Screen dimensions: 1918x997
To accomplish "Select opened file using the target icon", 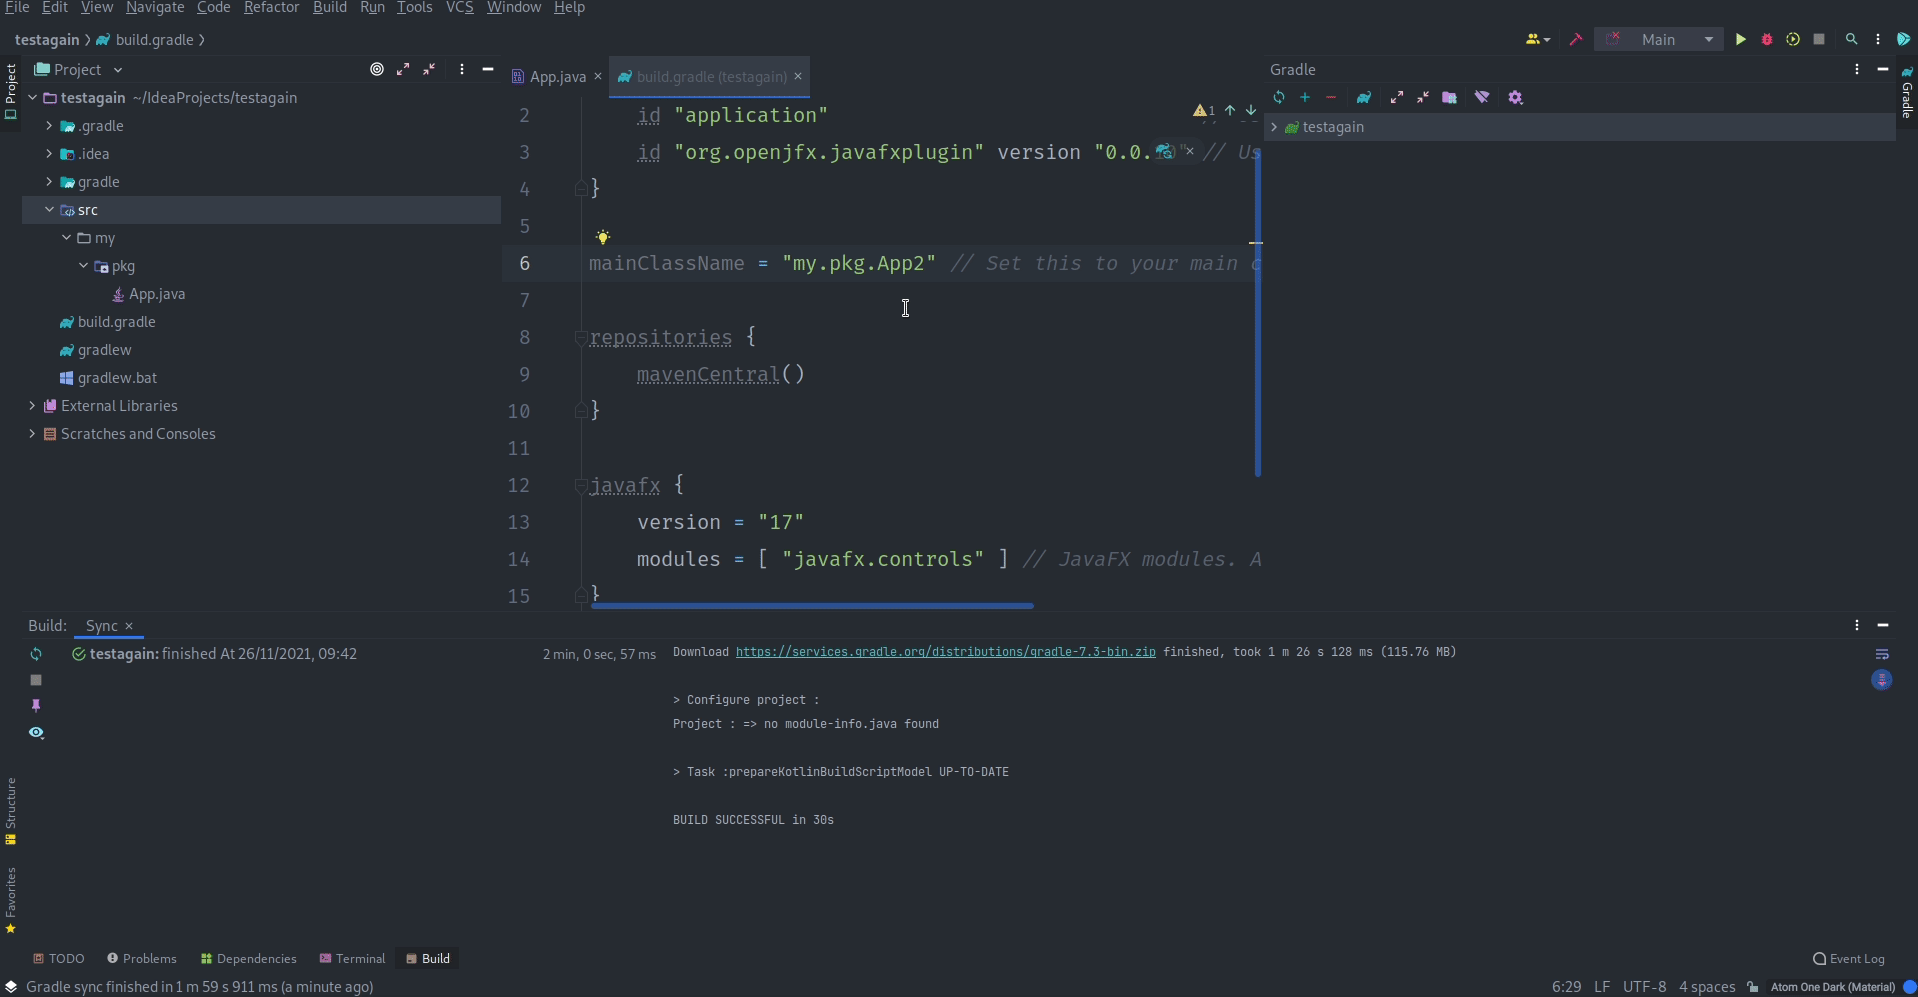I will [x=377, y=69].
